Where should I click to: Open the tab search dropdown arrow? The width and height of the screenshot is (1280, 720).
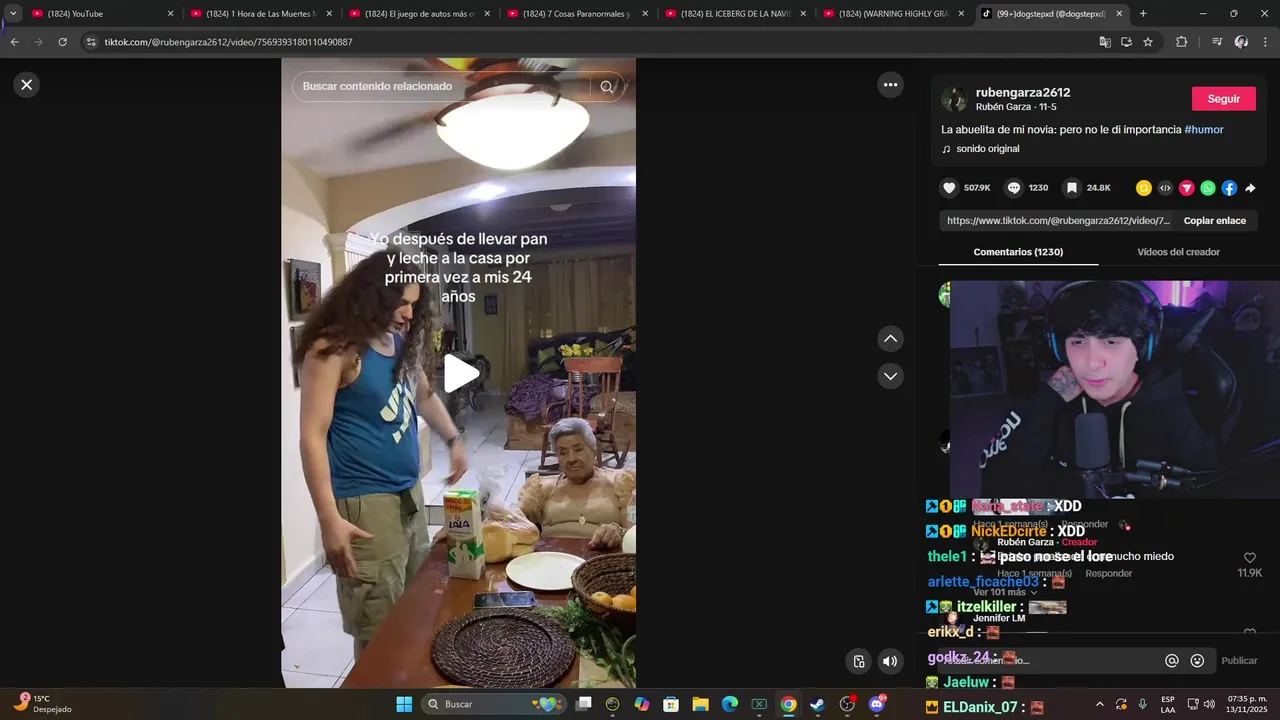[x=13, y=14]
